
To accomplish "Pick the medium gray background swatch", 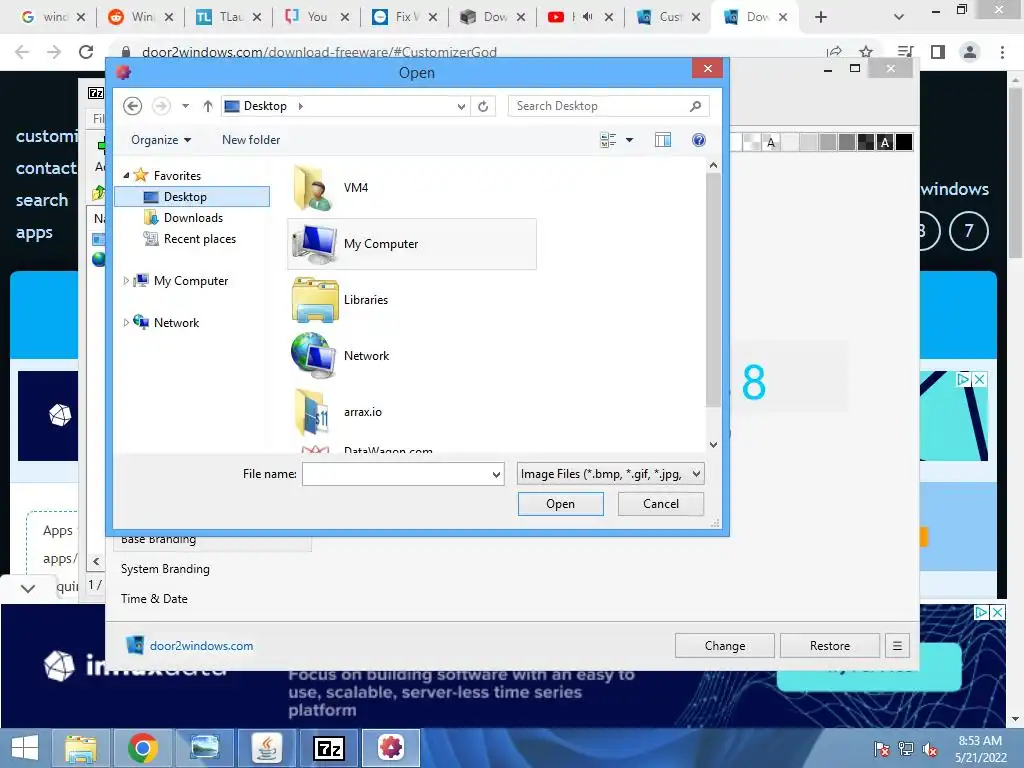I will point(828,142).
